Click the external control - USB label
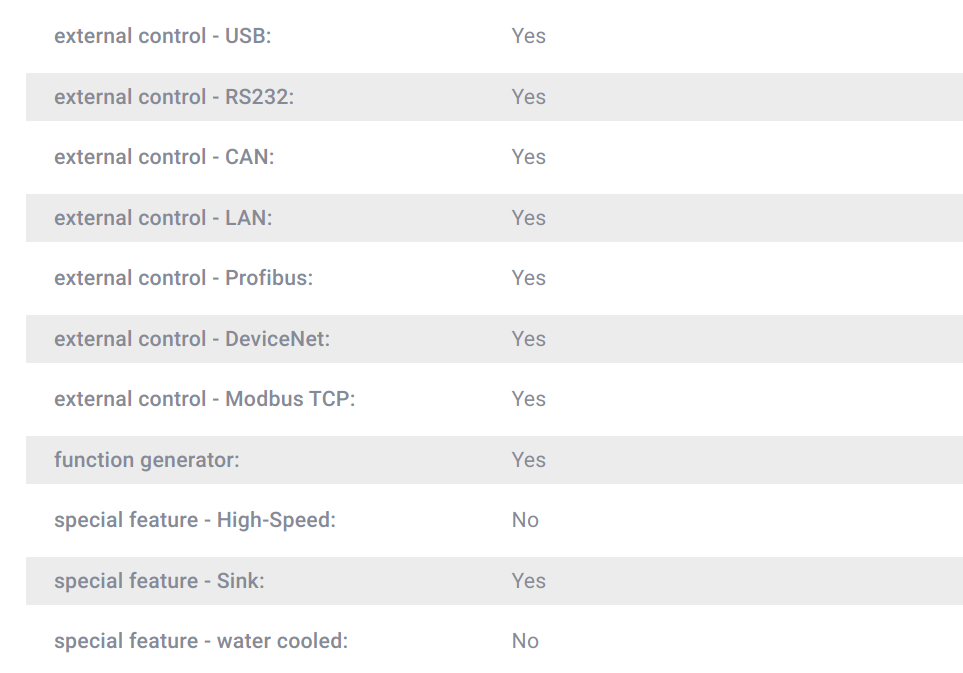 [163, 36]
